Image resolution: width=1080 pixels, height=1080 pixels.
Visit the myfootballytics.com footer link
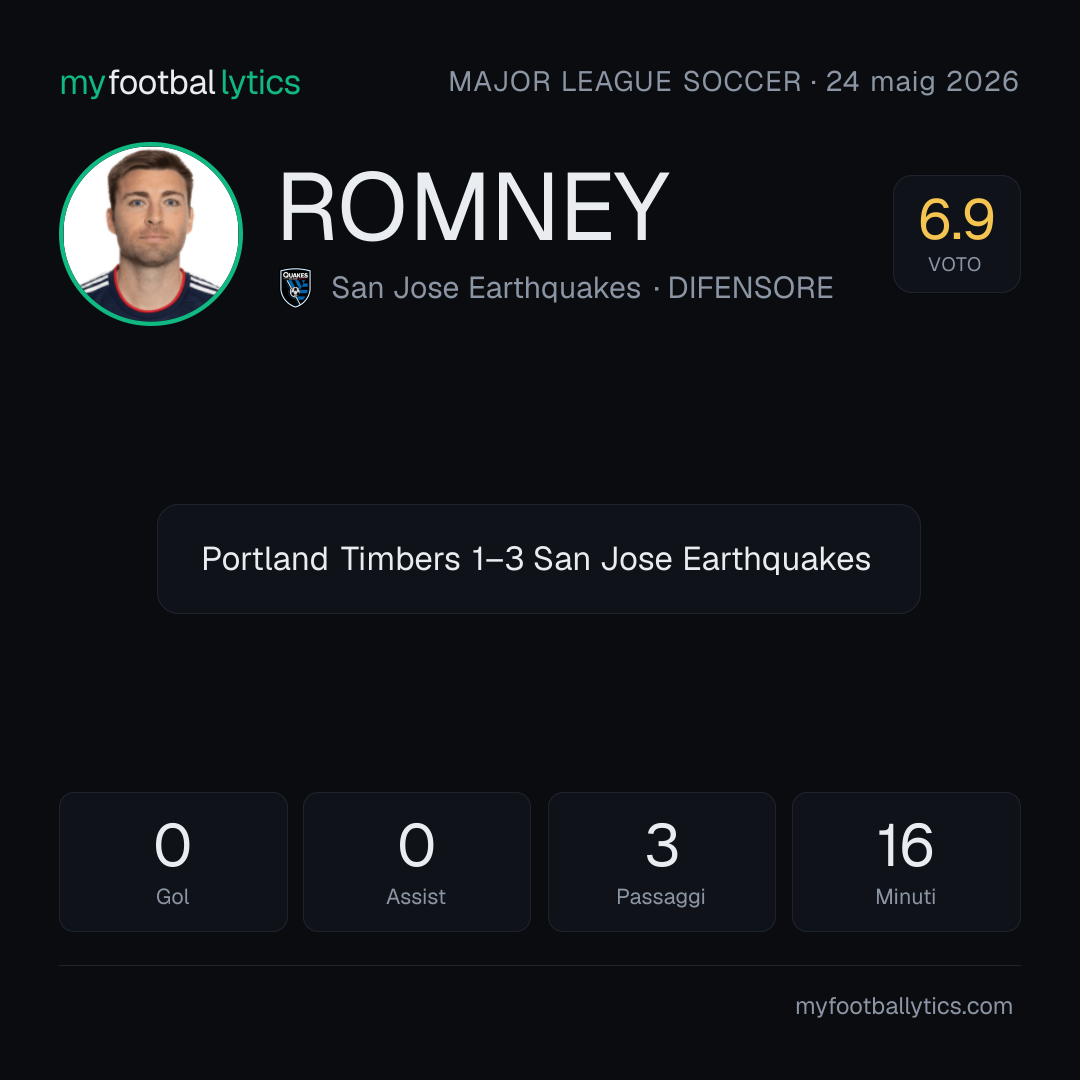coord(904,1006)
